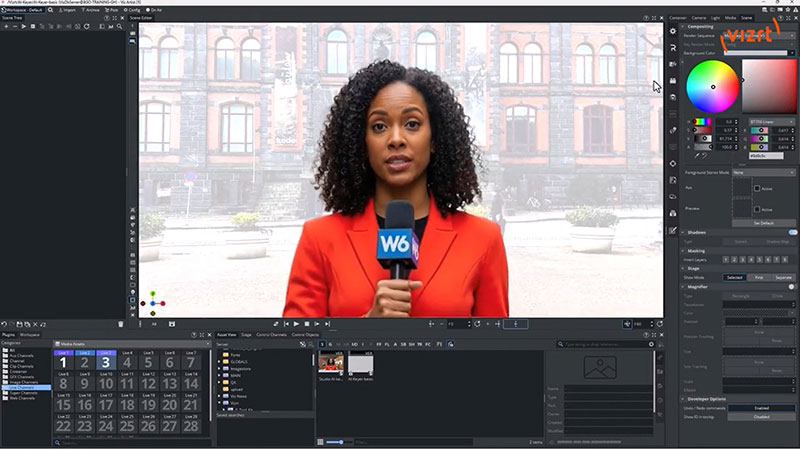Stop the scene animation

(x=307, y=324)
